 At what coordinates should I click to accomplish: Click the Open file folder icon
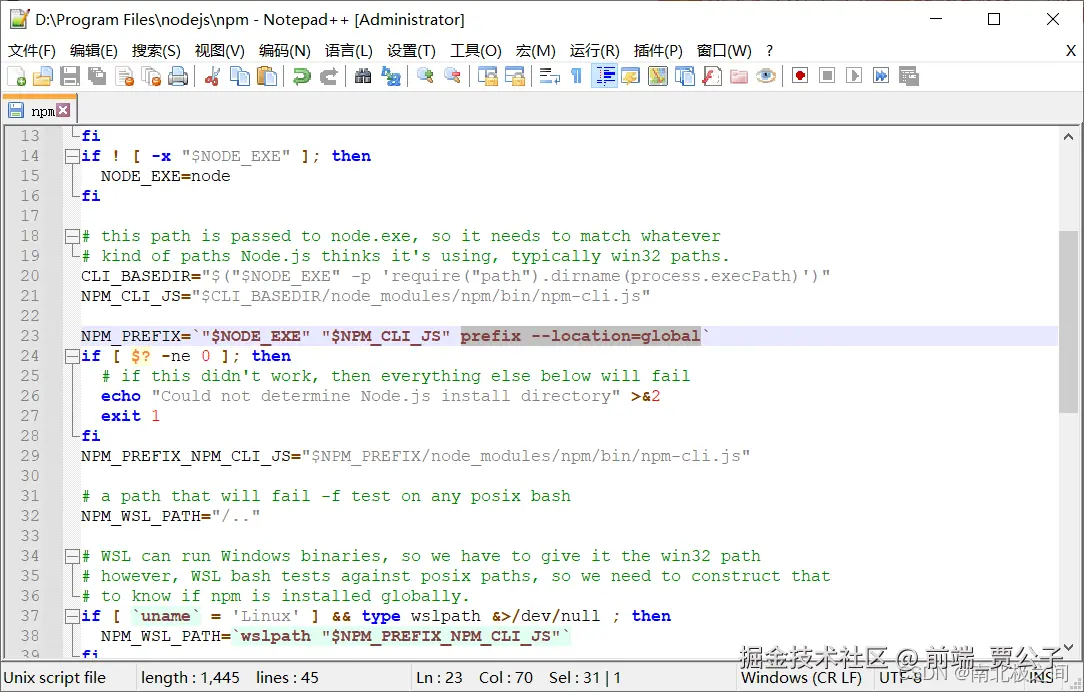click(43, 76)
